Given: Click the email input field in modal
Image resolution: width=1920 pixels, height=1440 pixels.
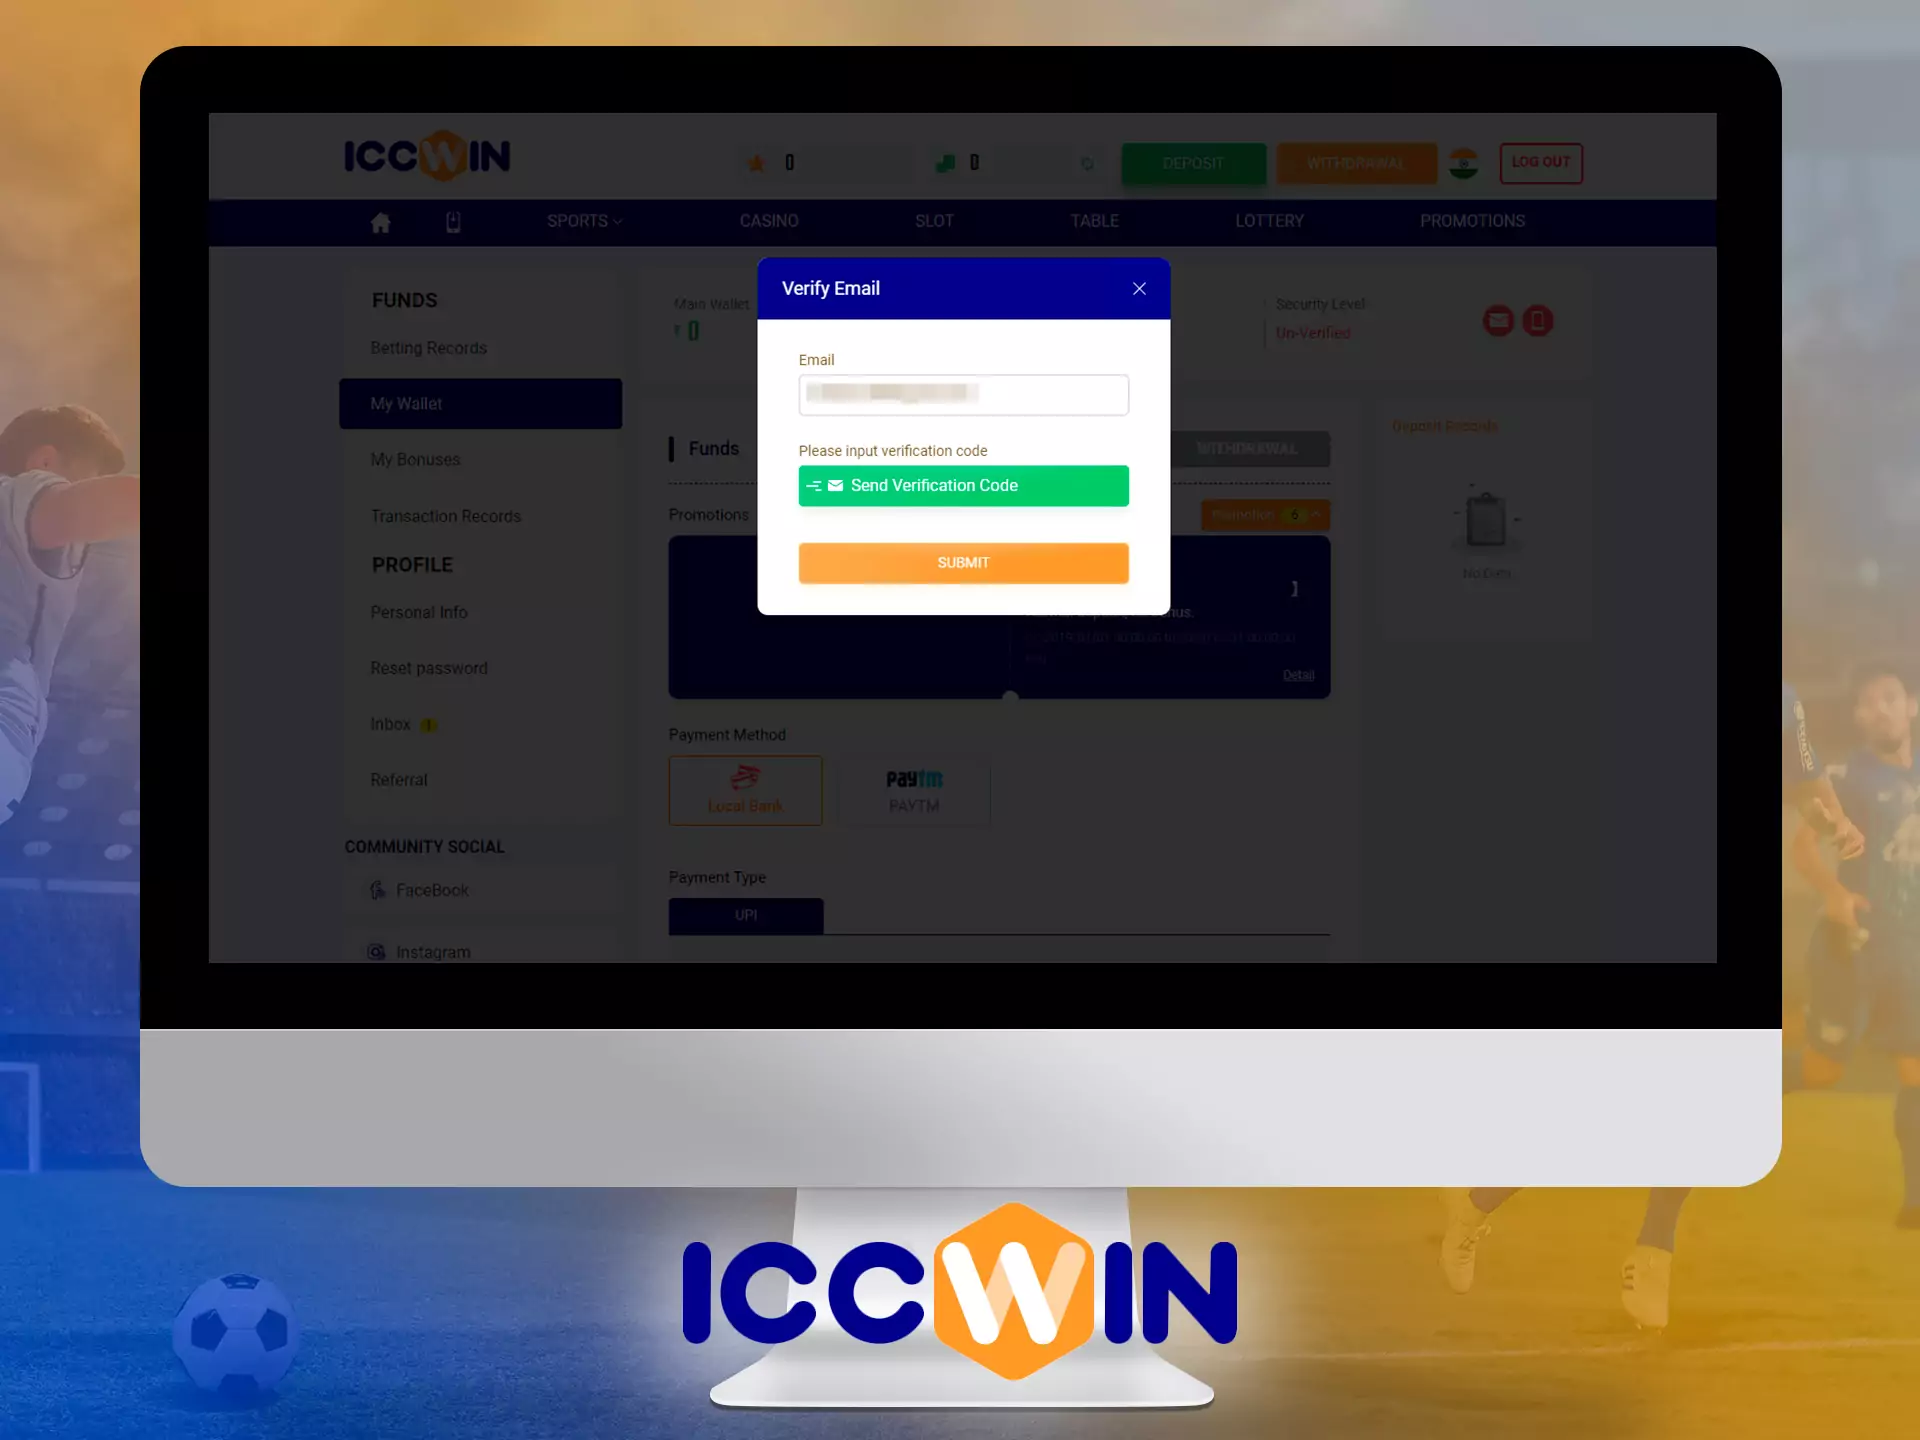Looking at the screenshot, I should [963, 395].
